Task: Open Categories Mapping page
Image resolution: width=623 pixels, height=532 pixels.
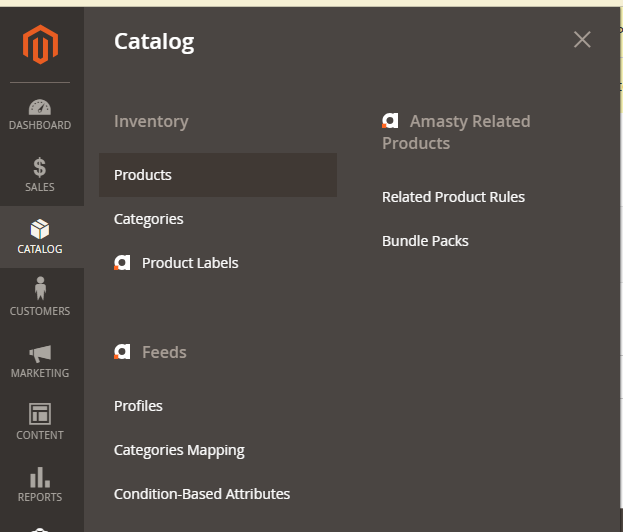Action: point(179,450)
